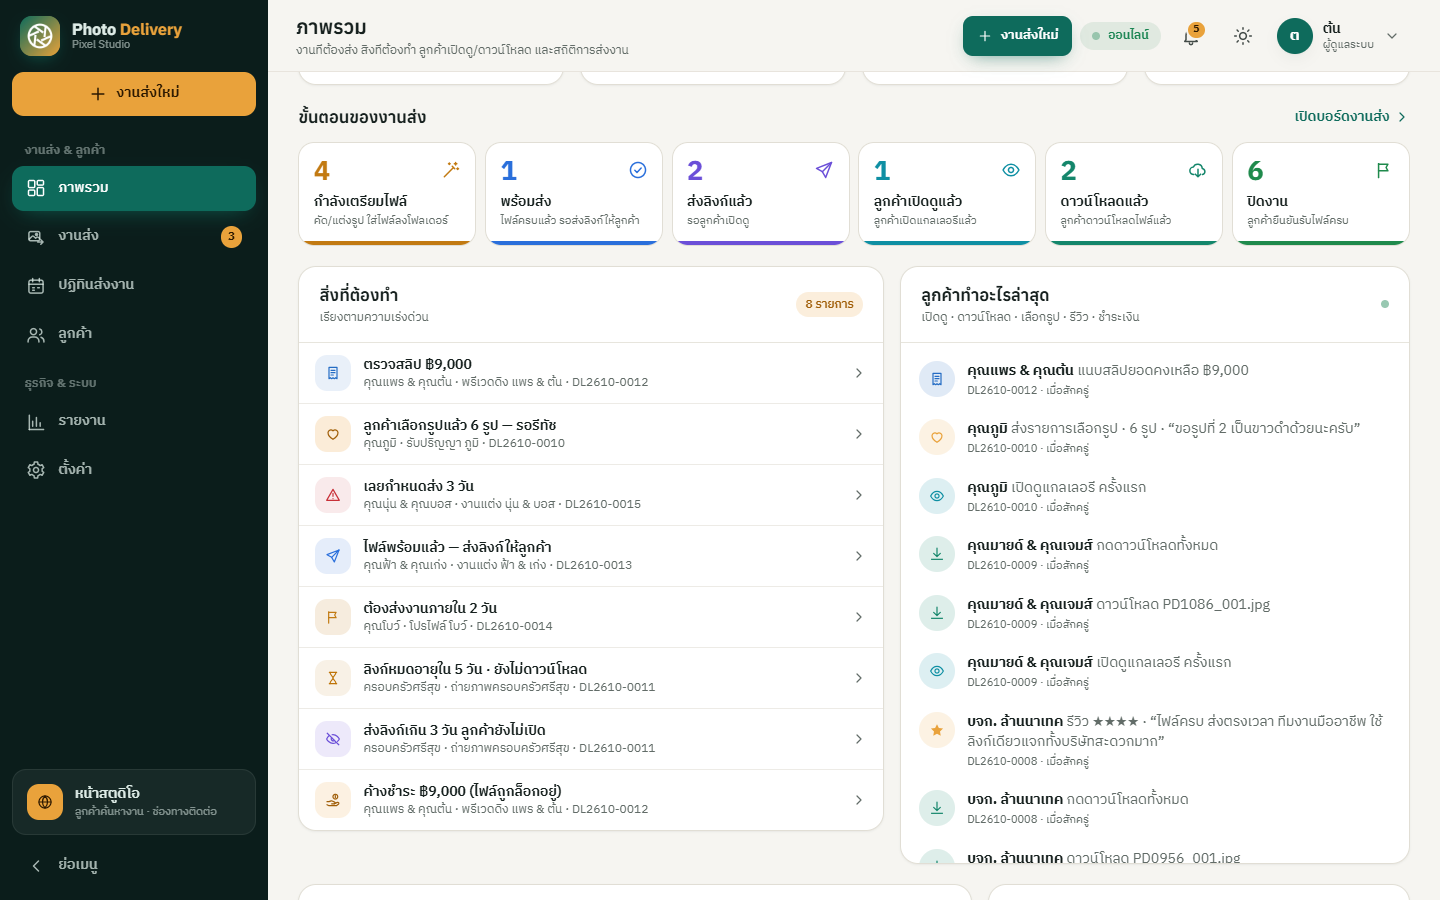1440x900 pixels.
Task: Expand the ลิงก์หมดอายุใน 5 วัน row chevron
Action: [x=859, y=678]
